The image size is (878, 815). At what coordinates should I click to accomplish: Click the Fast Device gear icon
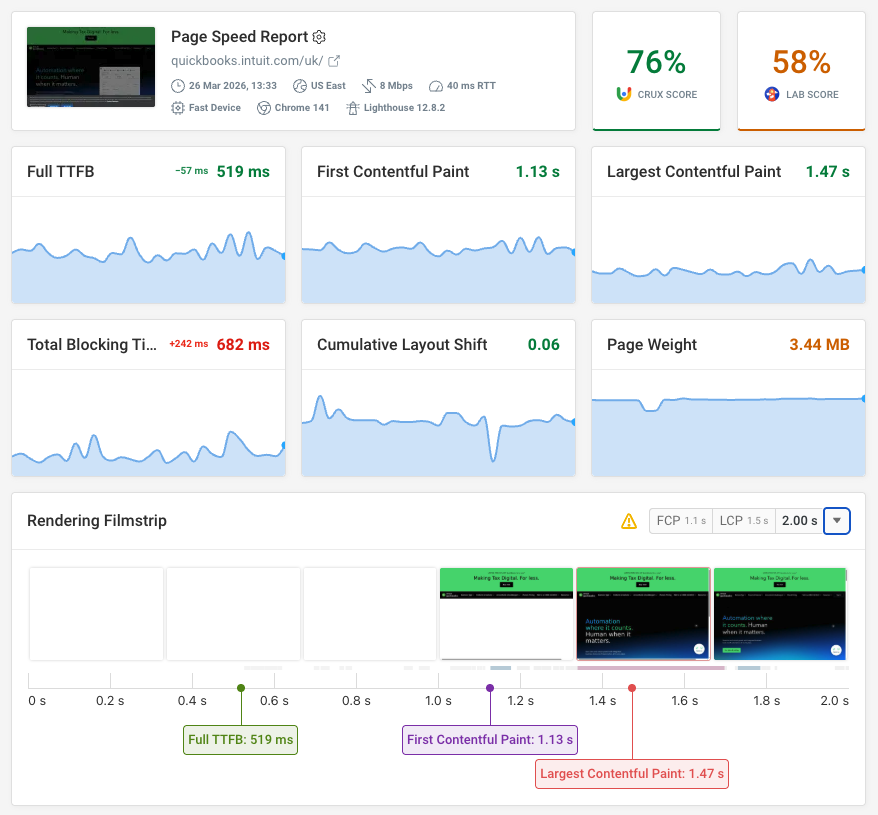(x=177, y=107)
